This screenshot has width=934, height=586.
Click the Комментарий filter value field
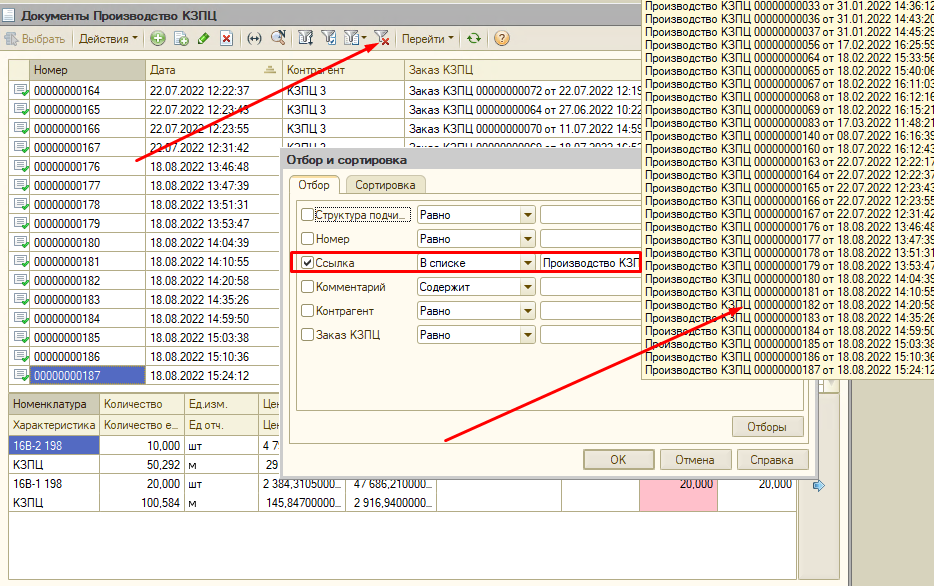[x=590, y=287]
